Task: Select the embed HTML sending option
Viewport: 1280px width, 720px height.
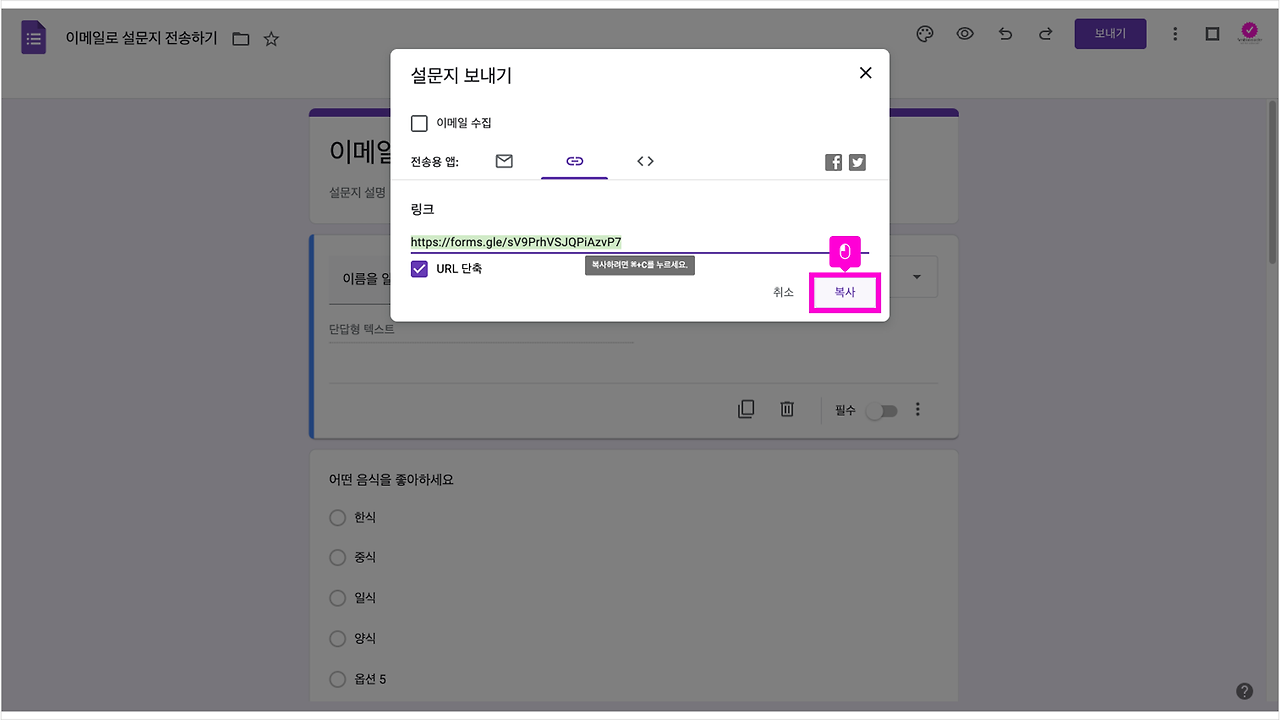Action: click(x=645, y=160)
